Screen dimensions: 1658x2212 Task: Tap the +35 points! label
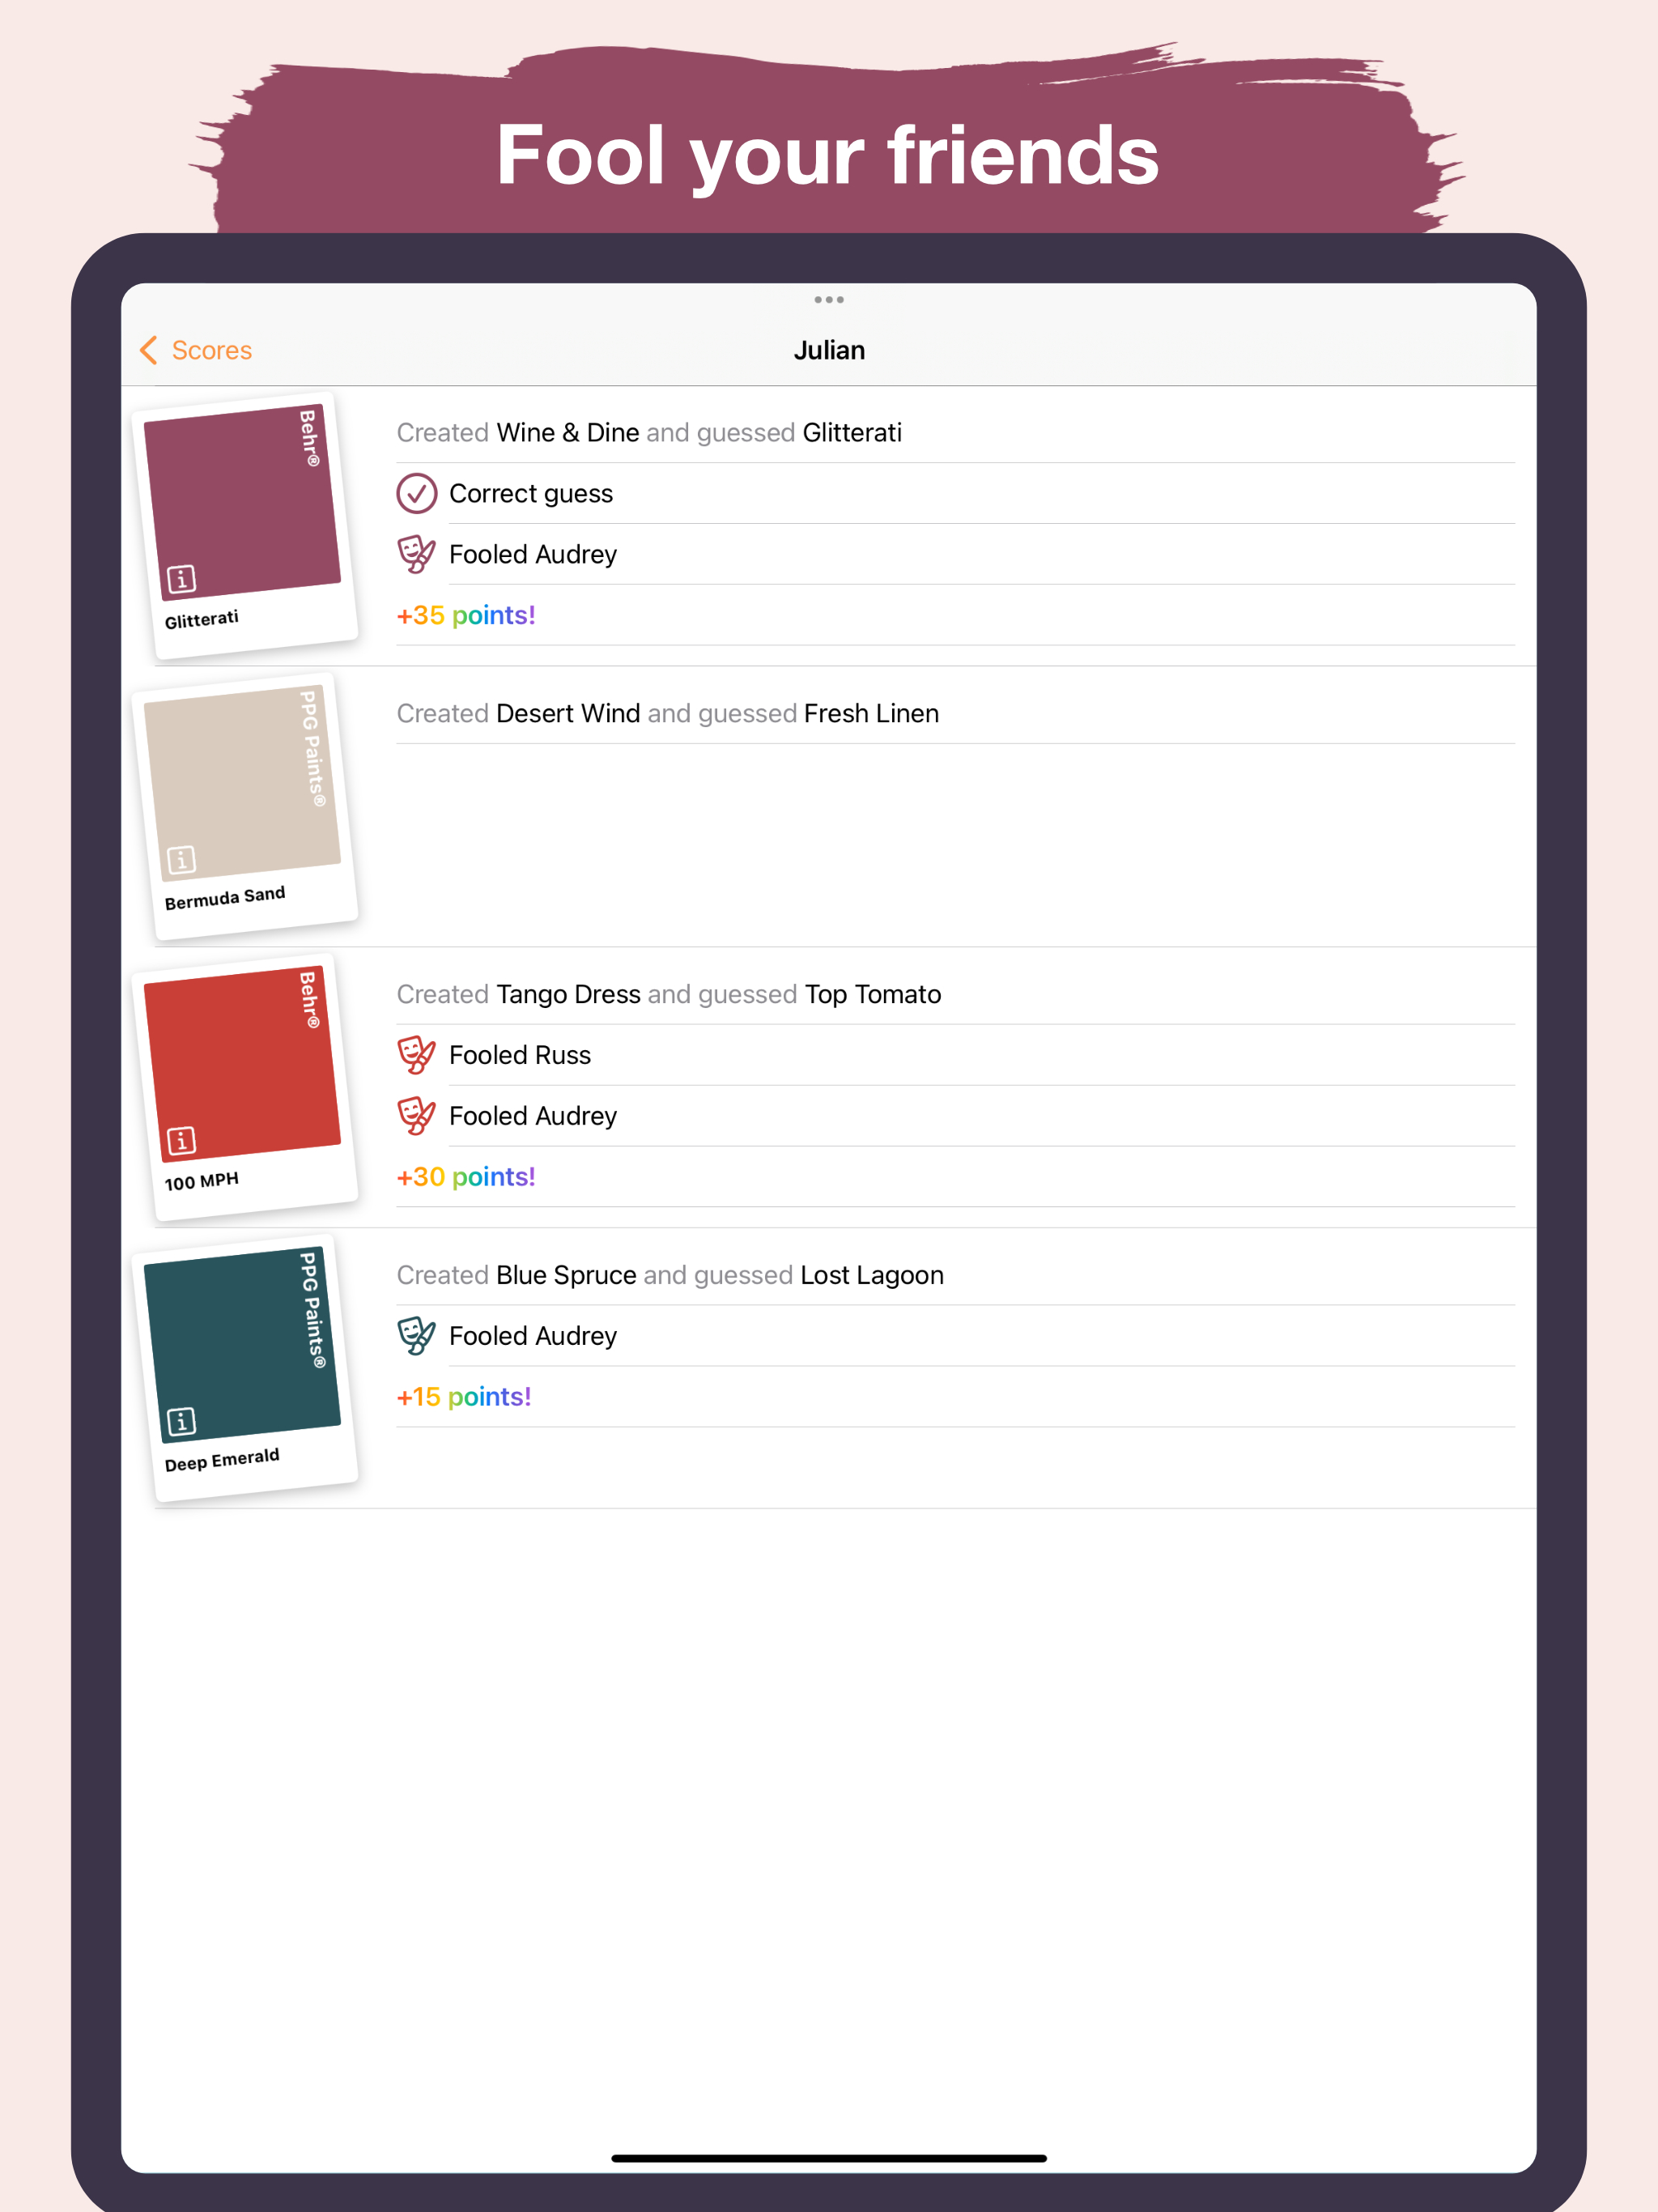coord(466,615)
